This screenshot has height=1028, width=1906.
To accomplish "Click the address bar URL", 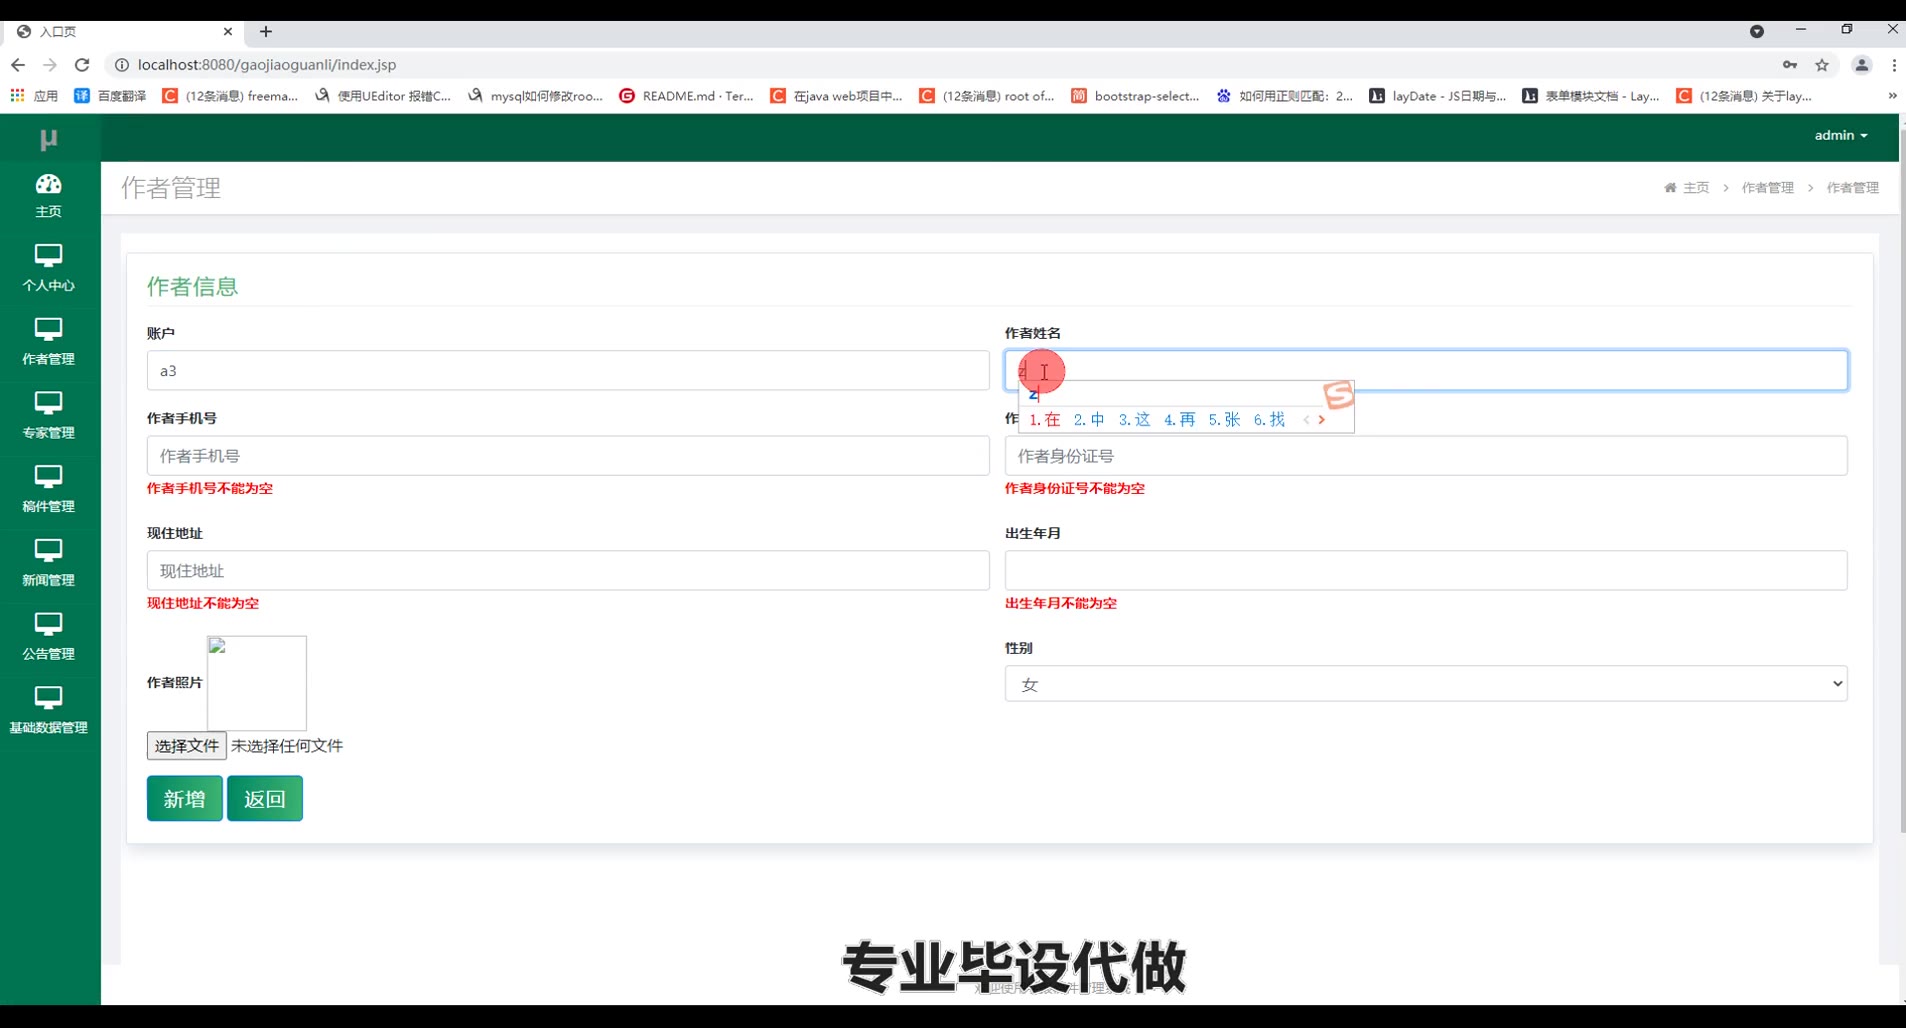I will coord(267,65).
